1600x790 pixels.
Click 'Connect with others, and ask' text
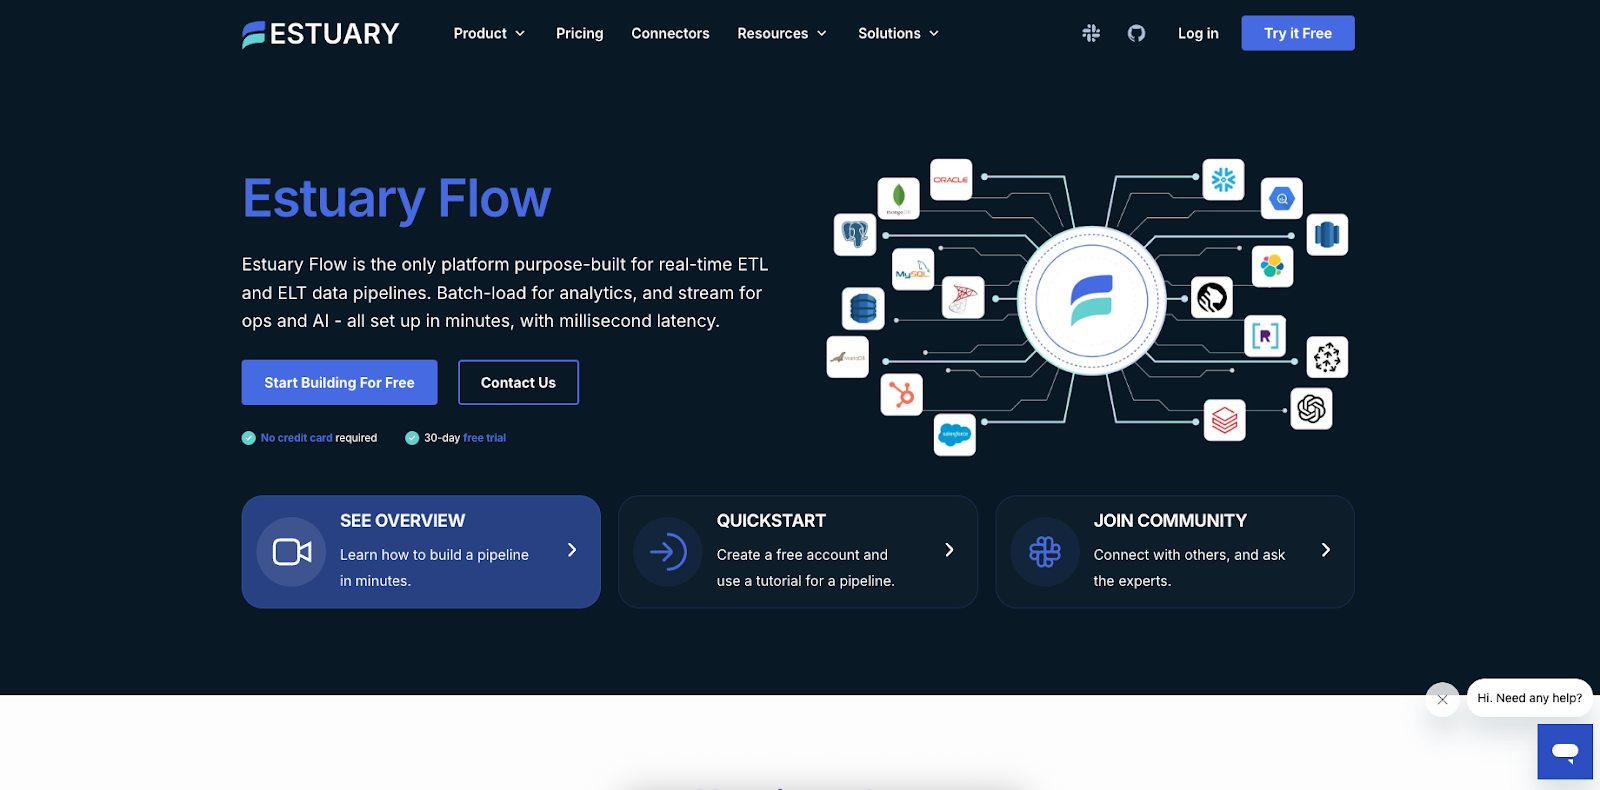click(1189, 555)
